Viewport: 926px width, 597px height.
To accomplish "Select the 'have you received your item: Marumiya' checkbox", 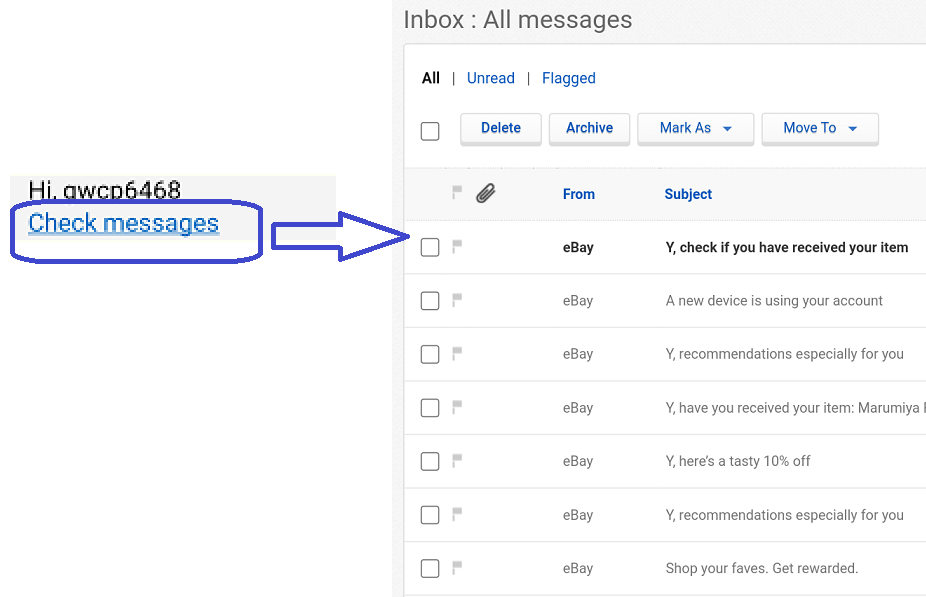I will click(x=430, y=407).
